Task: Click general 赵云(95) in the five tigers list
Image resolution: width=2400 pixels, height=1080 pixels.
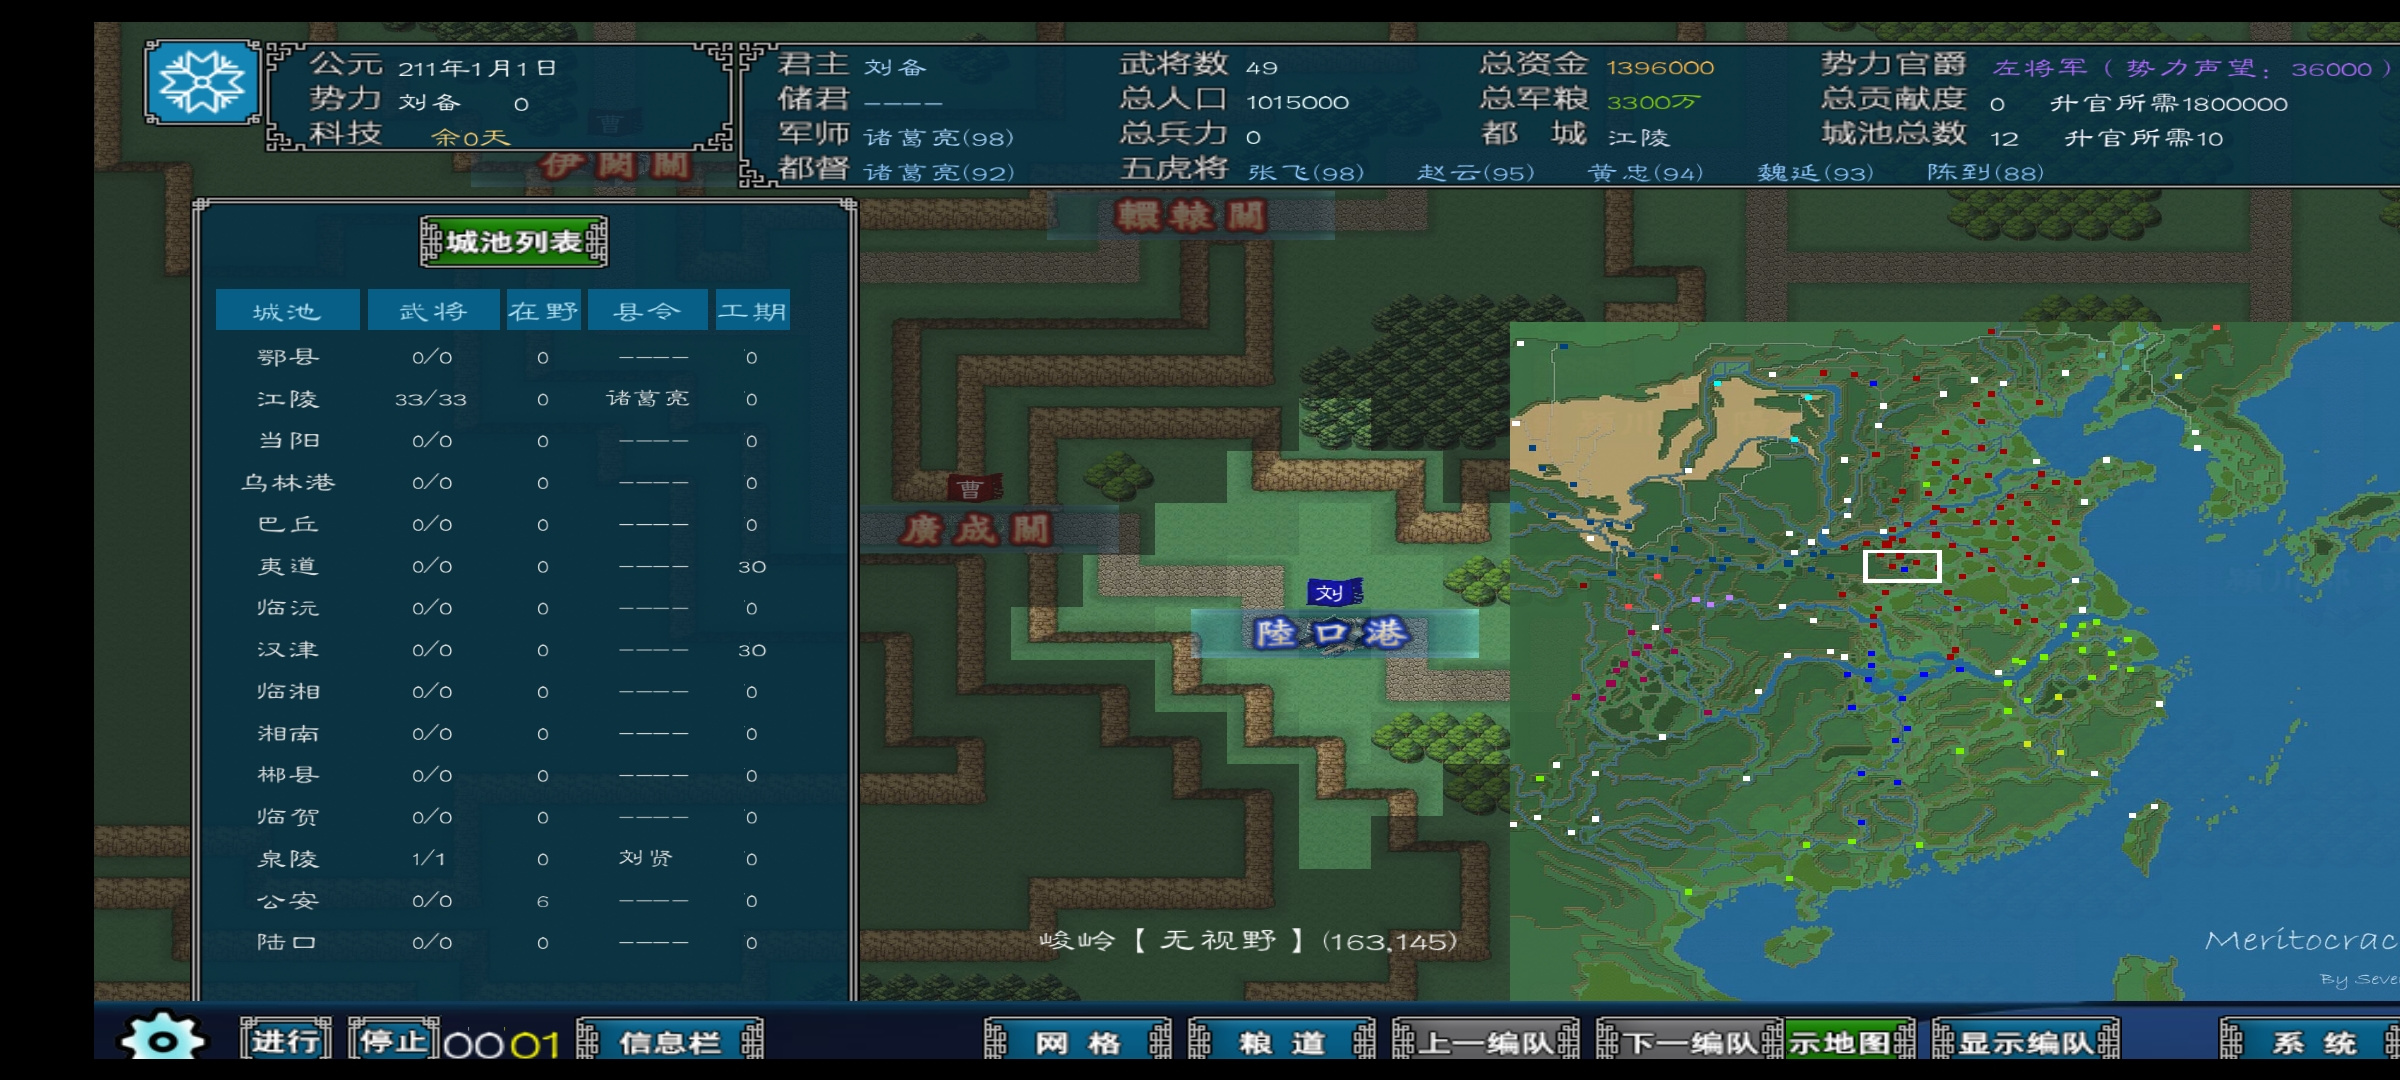Action: 1476,172
